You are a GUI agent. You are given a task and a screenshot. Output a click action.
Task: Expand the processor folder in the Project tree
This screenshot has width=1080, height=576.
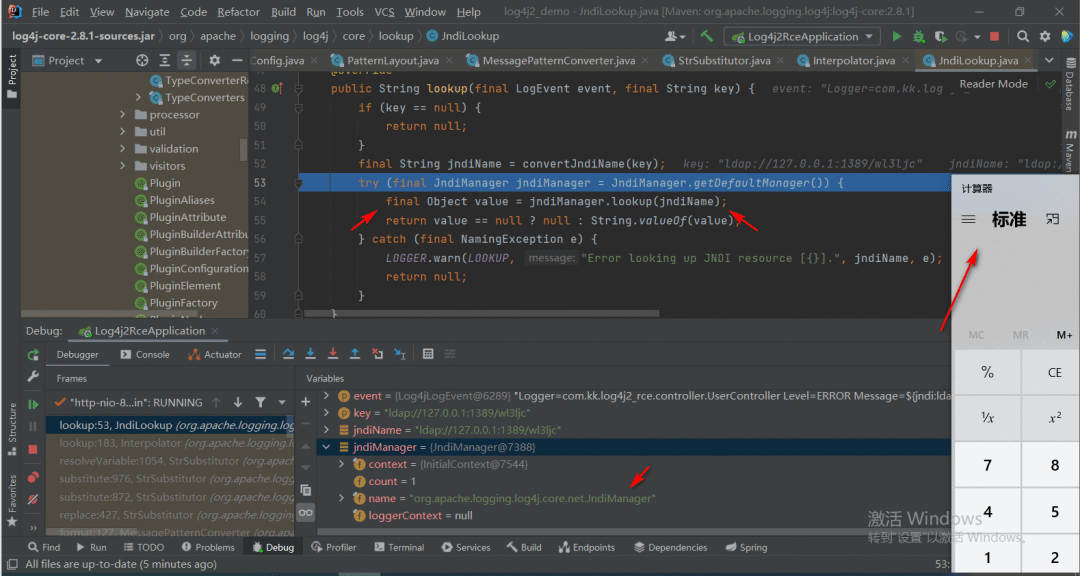pyautogui.click(x=123, y=114)
